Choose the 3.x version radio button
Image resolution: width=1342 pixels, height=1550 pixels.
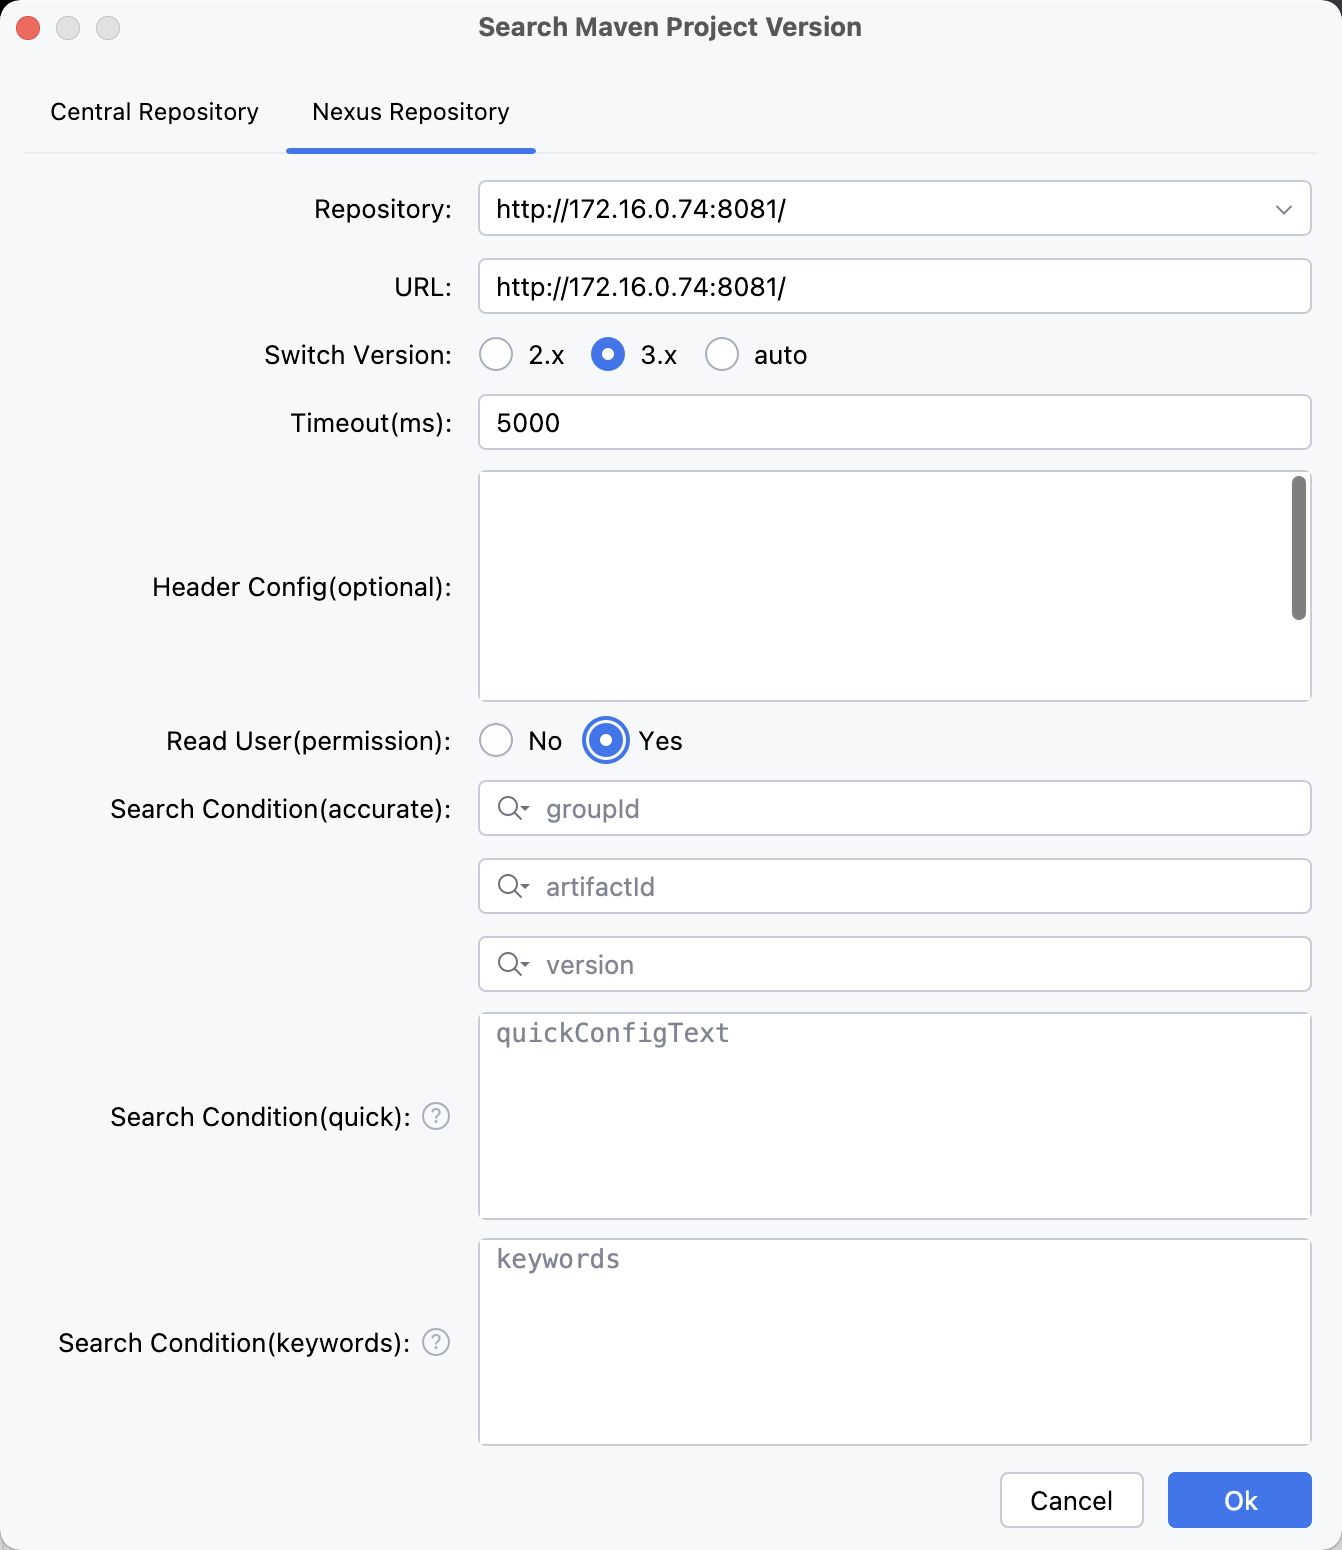608,355
